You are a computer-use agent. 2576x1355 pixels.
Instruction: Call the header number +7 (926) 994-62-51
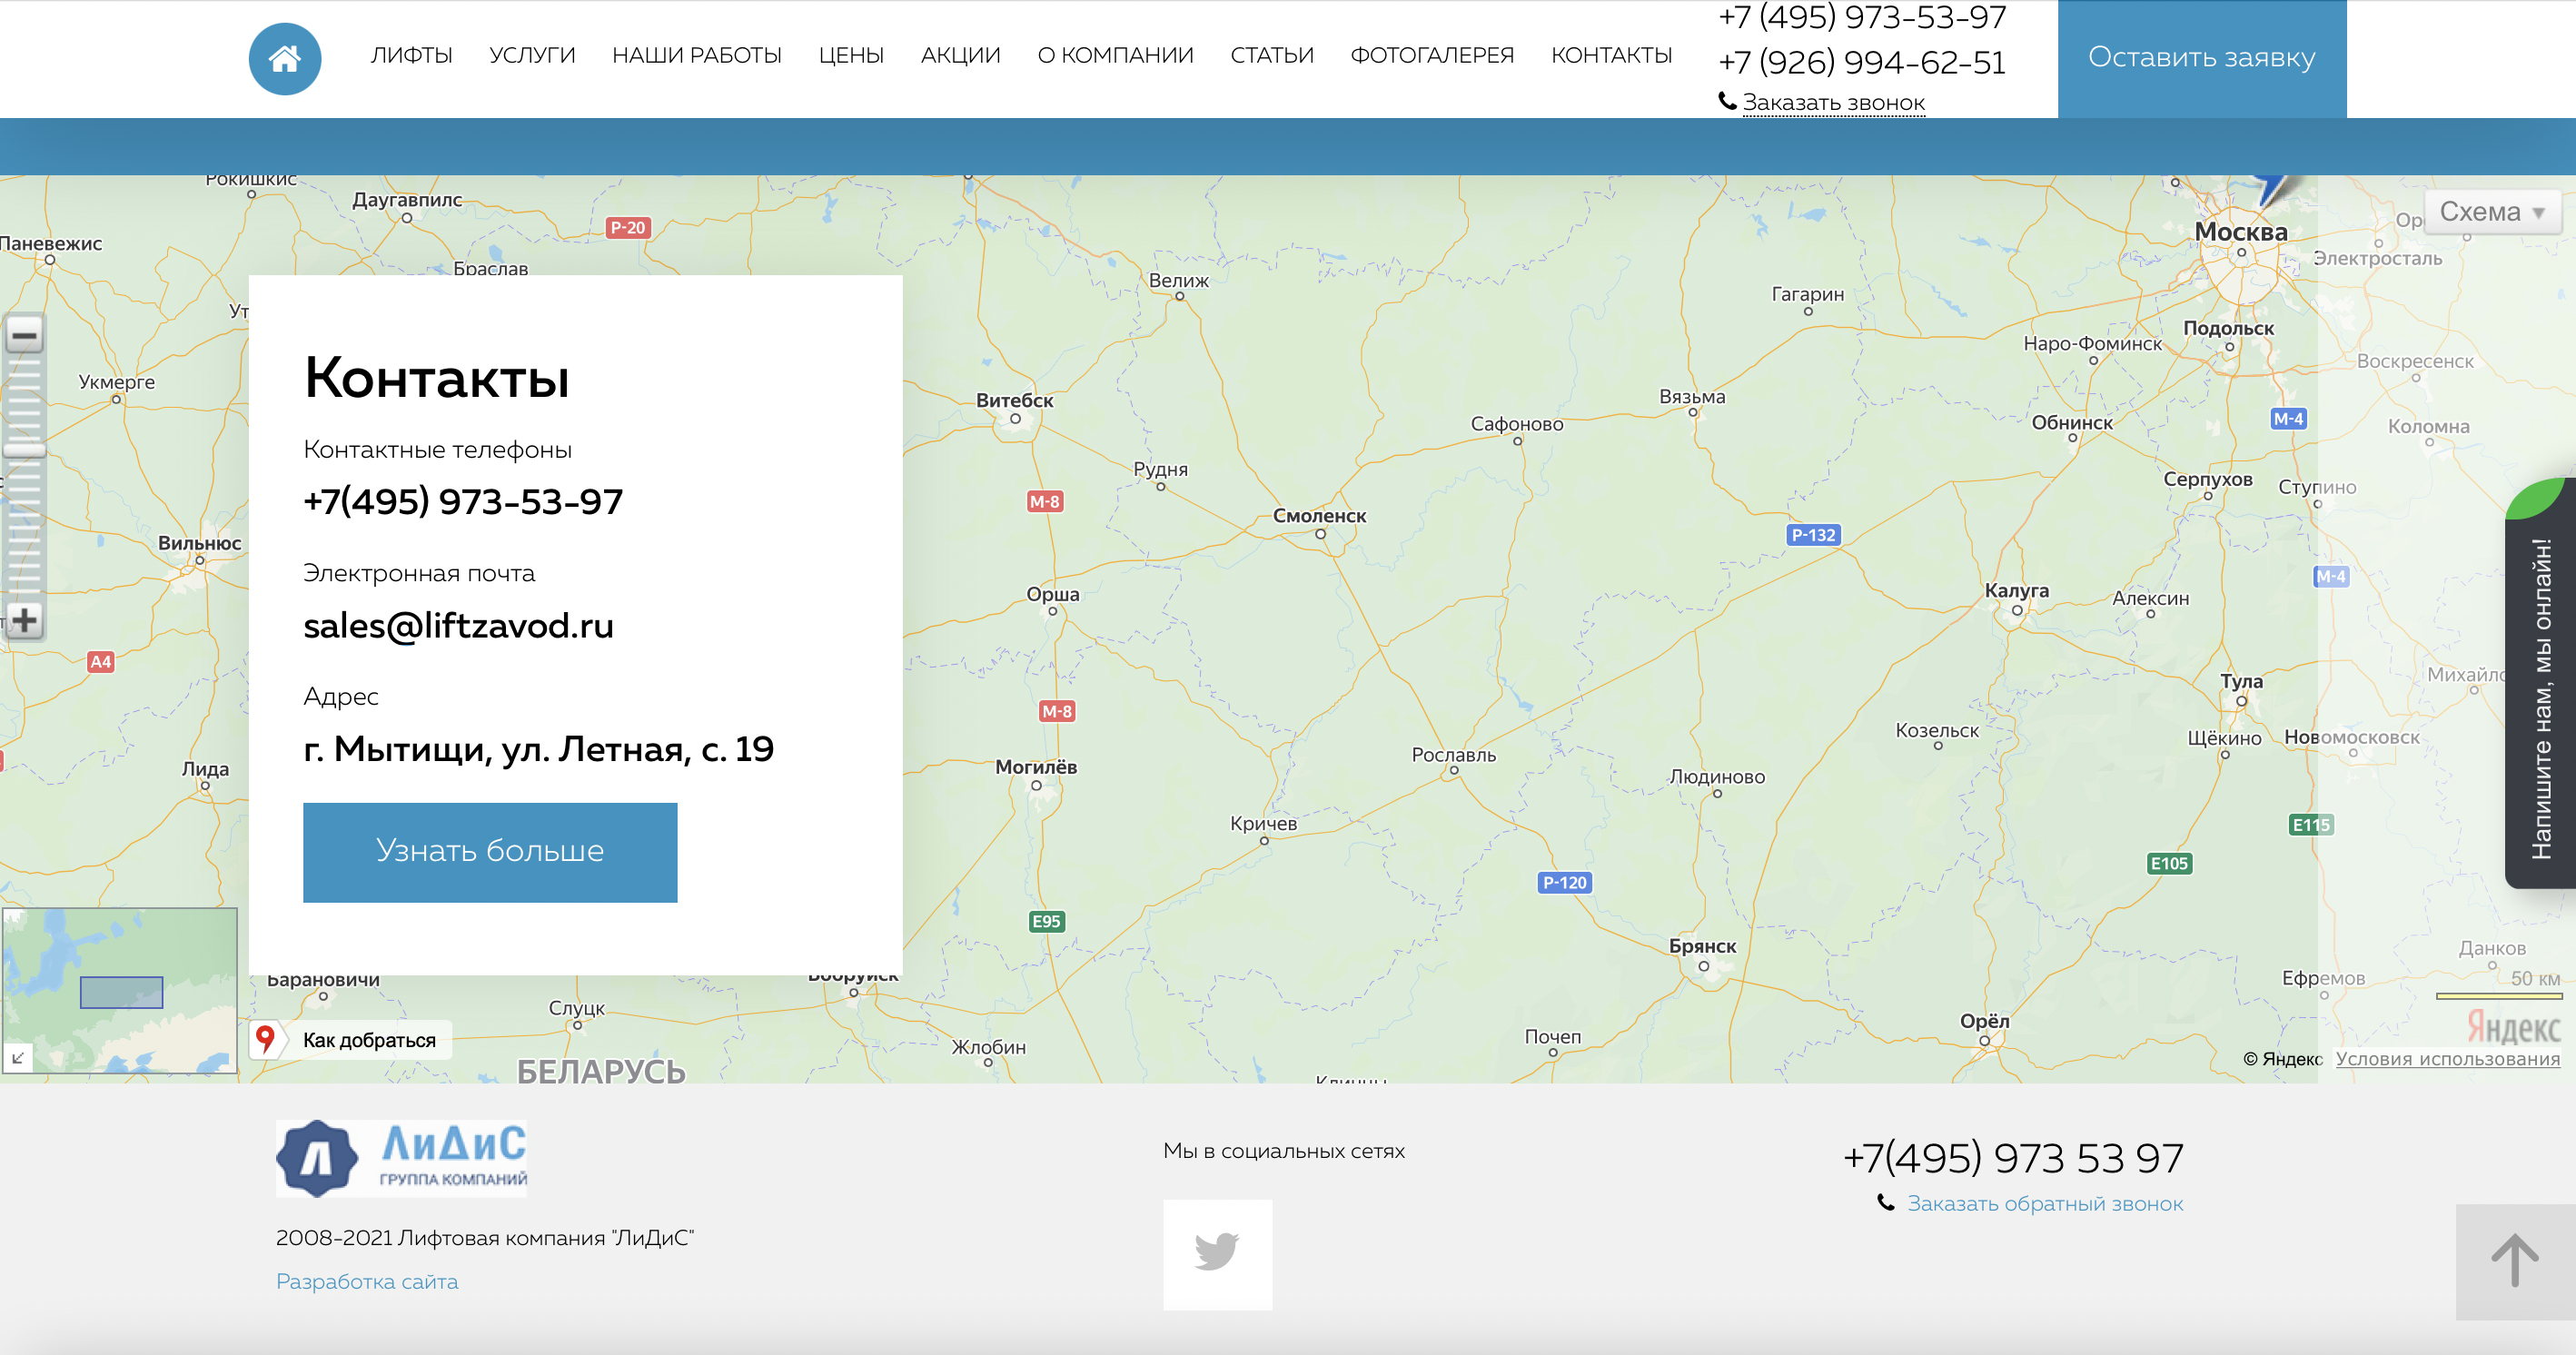click(1862, 63)
